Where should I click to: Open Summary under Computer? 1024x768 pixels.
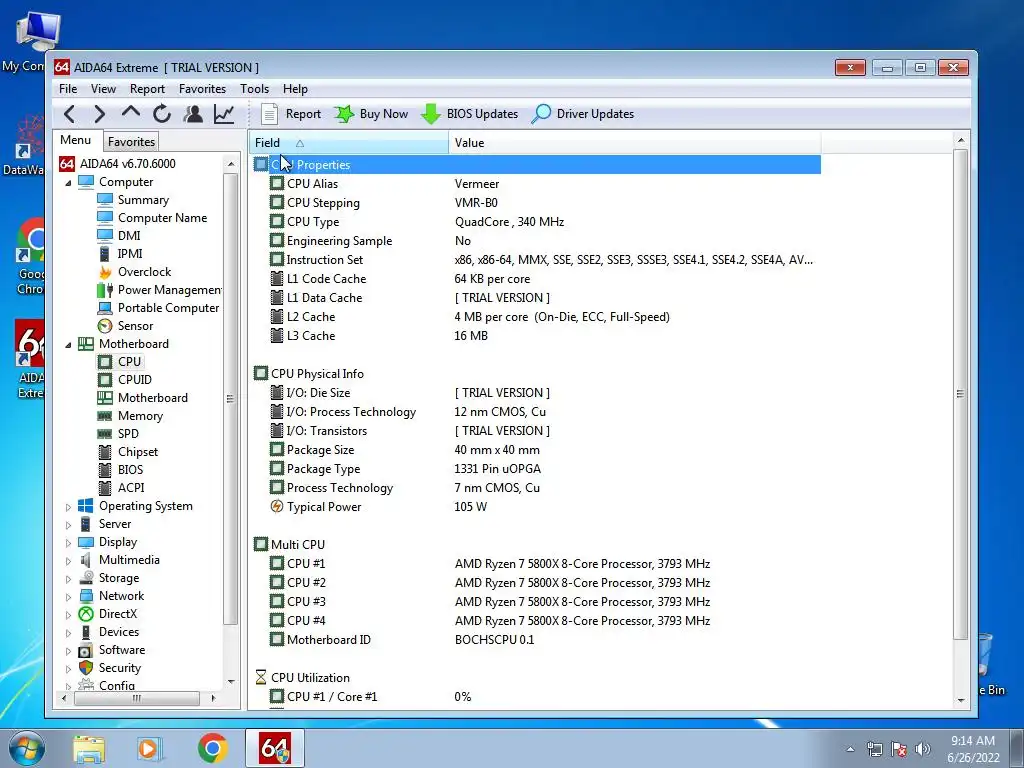133,200
